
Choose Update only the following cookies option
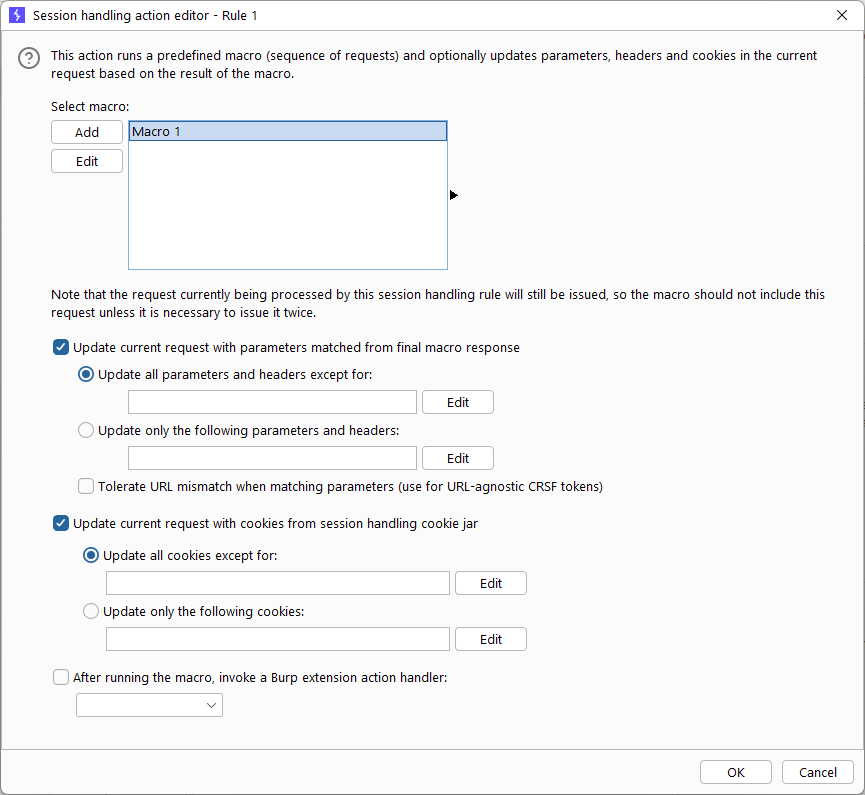click(90, 611)
